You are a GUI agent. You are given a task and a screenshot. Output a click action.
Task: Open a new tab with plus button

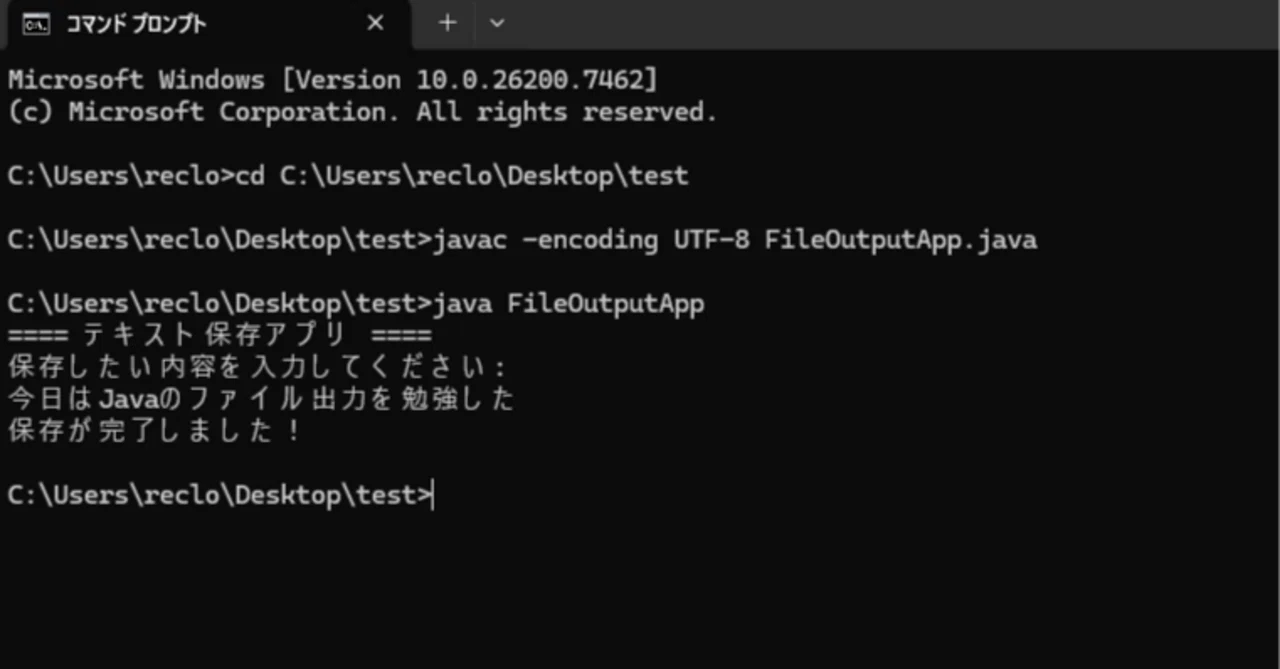coord(447,23)
